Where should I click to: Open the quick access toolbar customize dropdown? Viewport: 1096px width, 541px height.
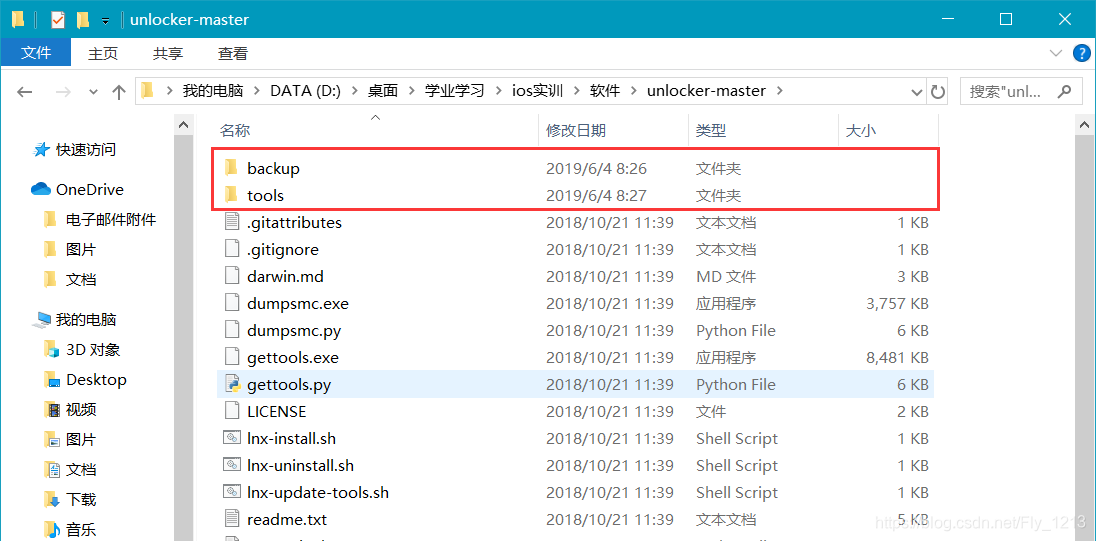pyautogui.click(x=106, y=21)
